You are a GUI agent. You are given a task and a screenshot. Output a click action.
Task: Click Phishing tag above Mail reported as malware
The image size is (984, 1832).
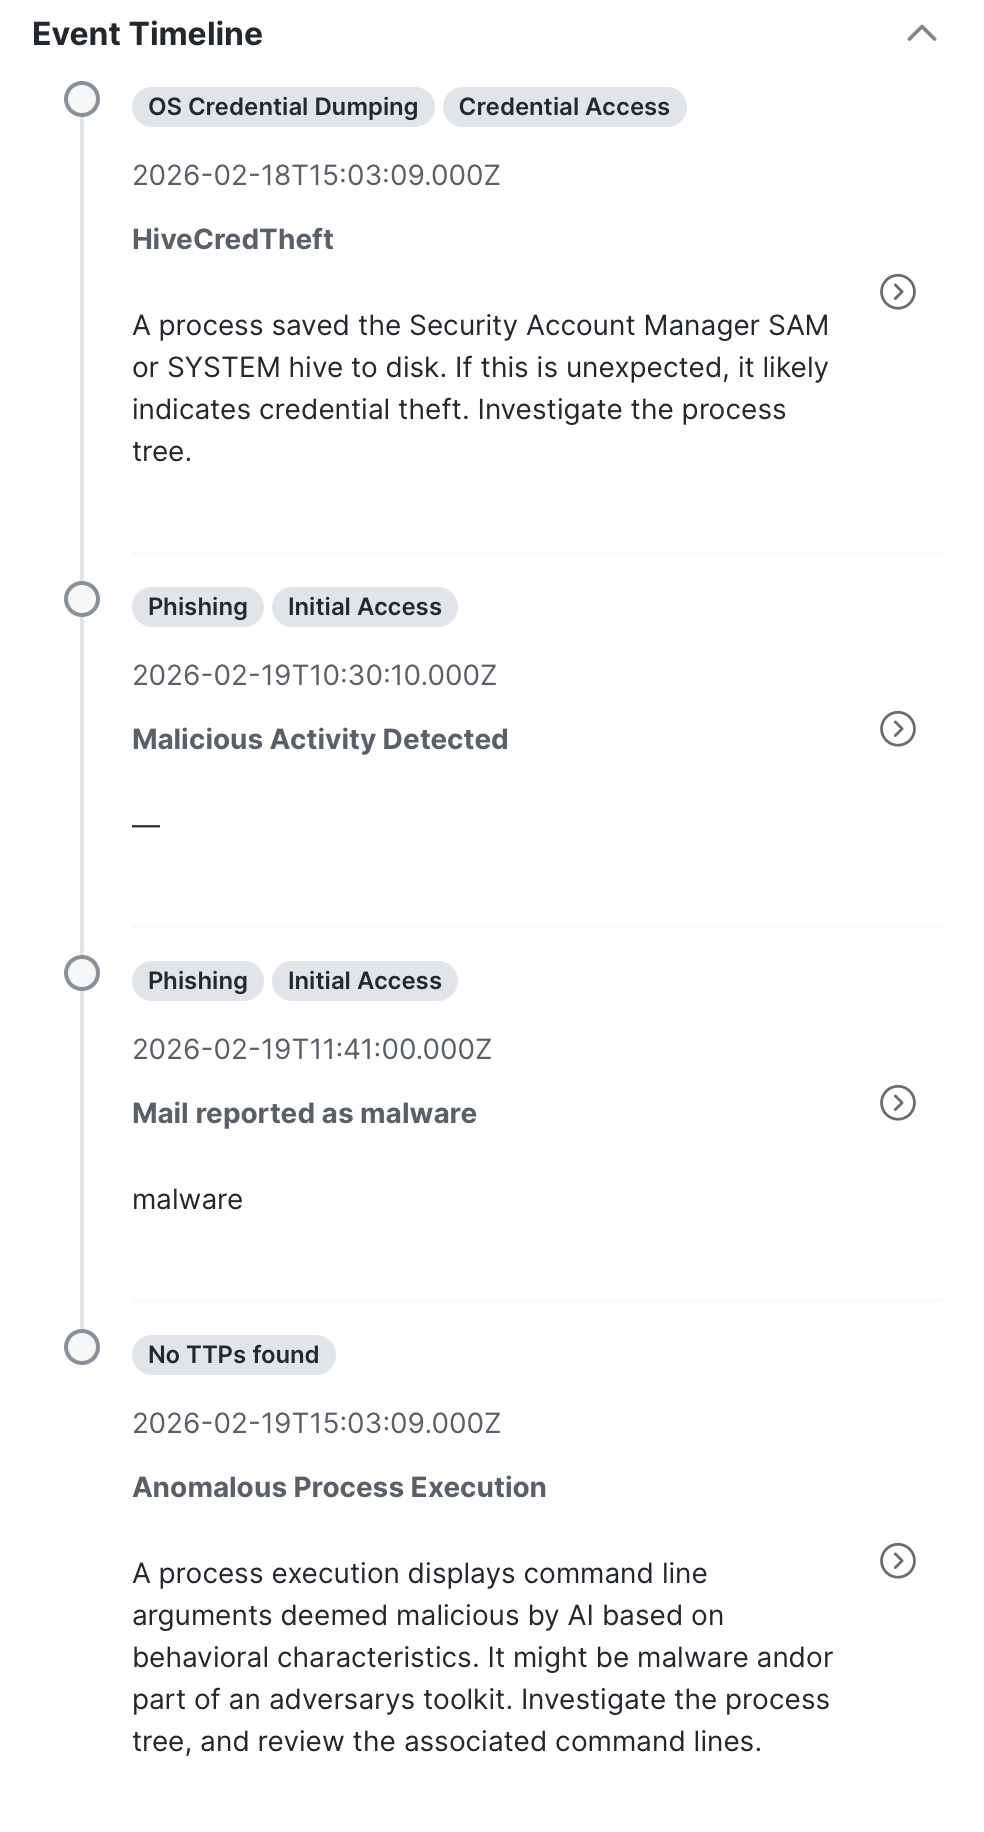click(x=197, y=981)
